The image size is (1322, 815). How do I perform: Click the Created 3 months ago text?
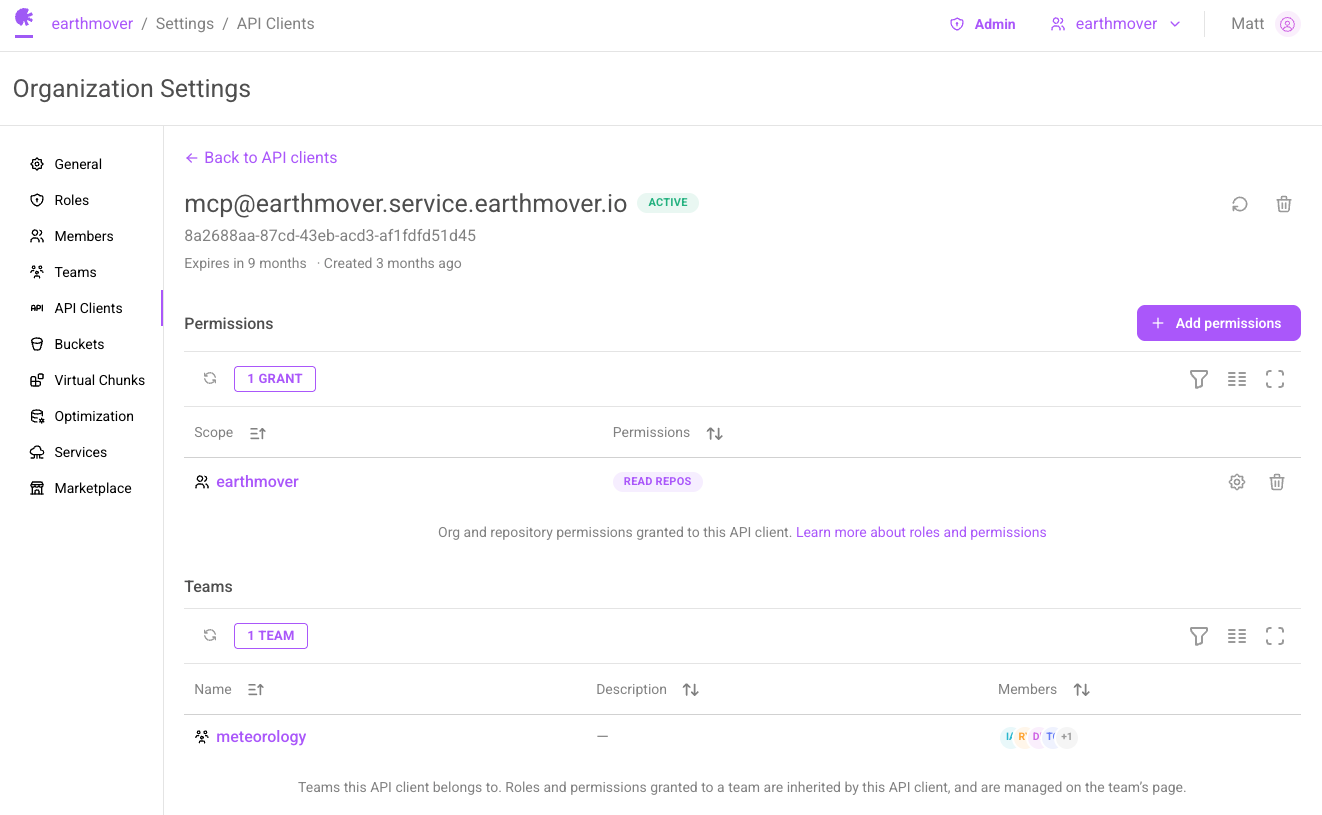(393, 263)
